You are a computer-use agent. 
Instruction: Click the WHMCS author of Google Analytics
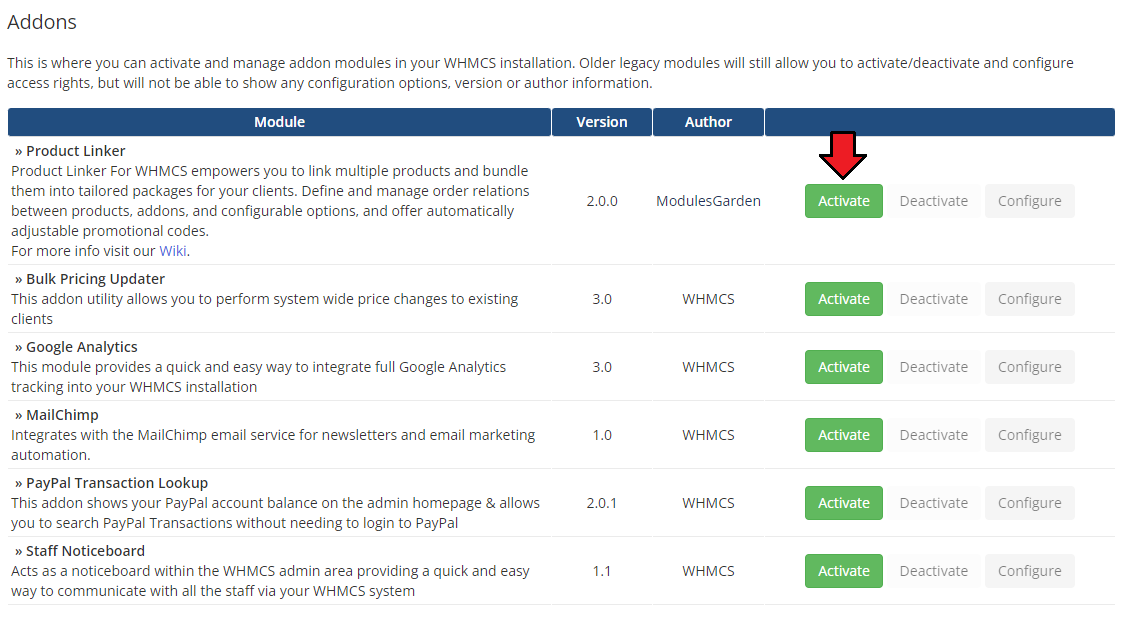[x=708, y=367]
